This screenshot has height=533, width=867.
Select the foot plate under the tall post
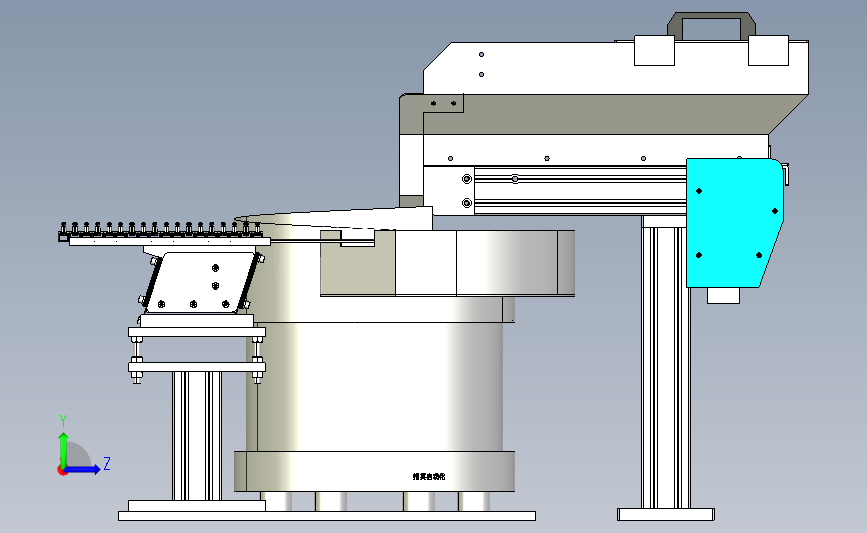[666, 515]
